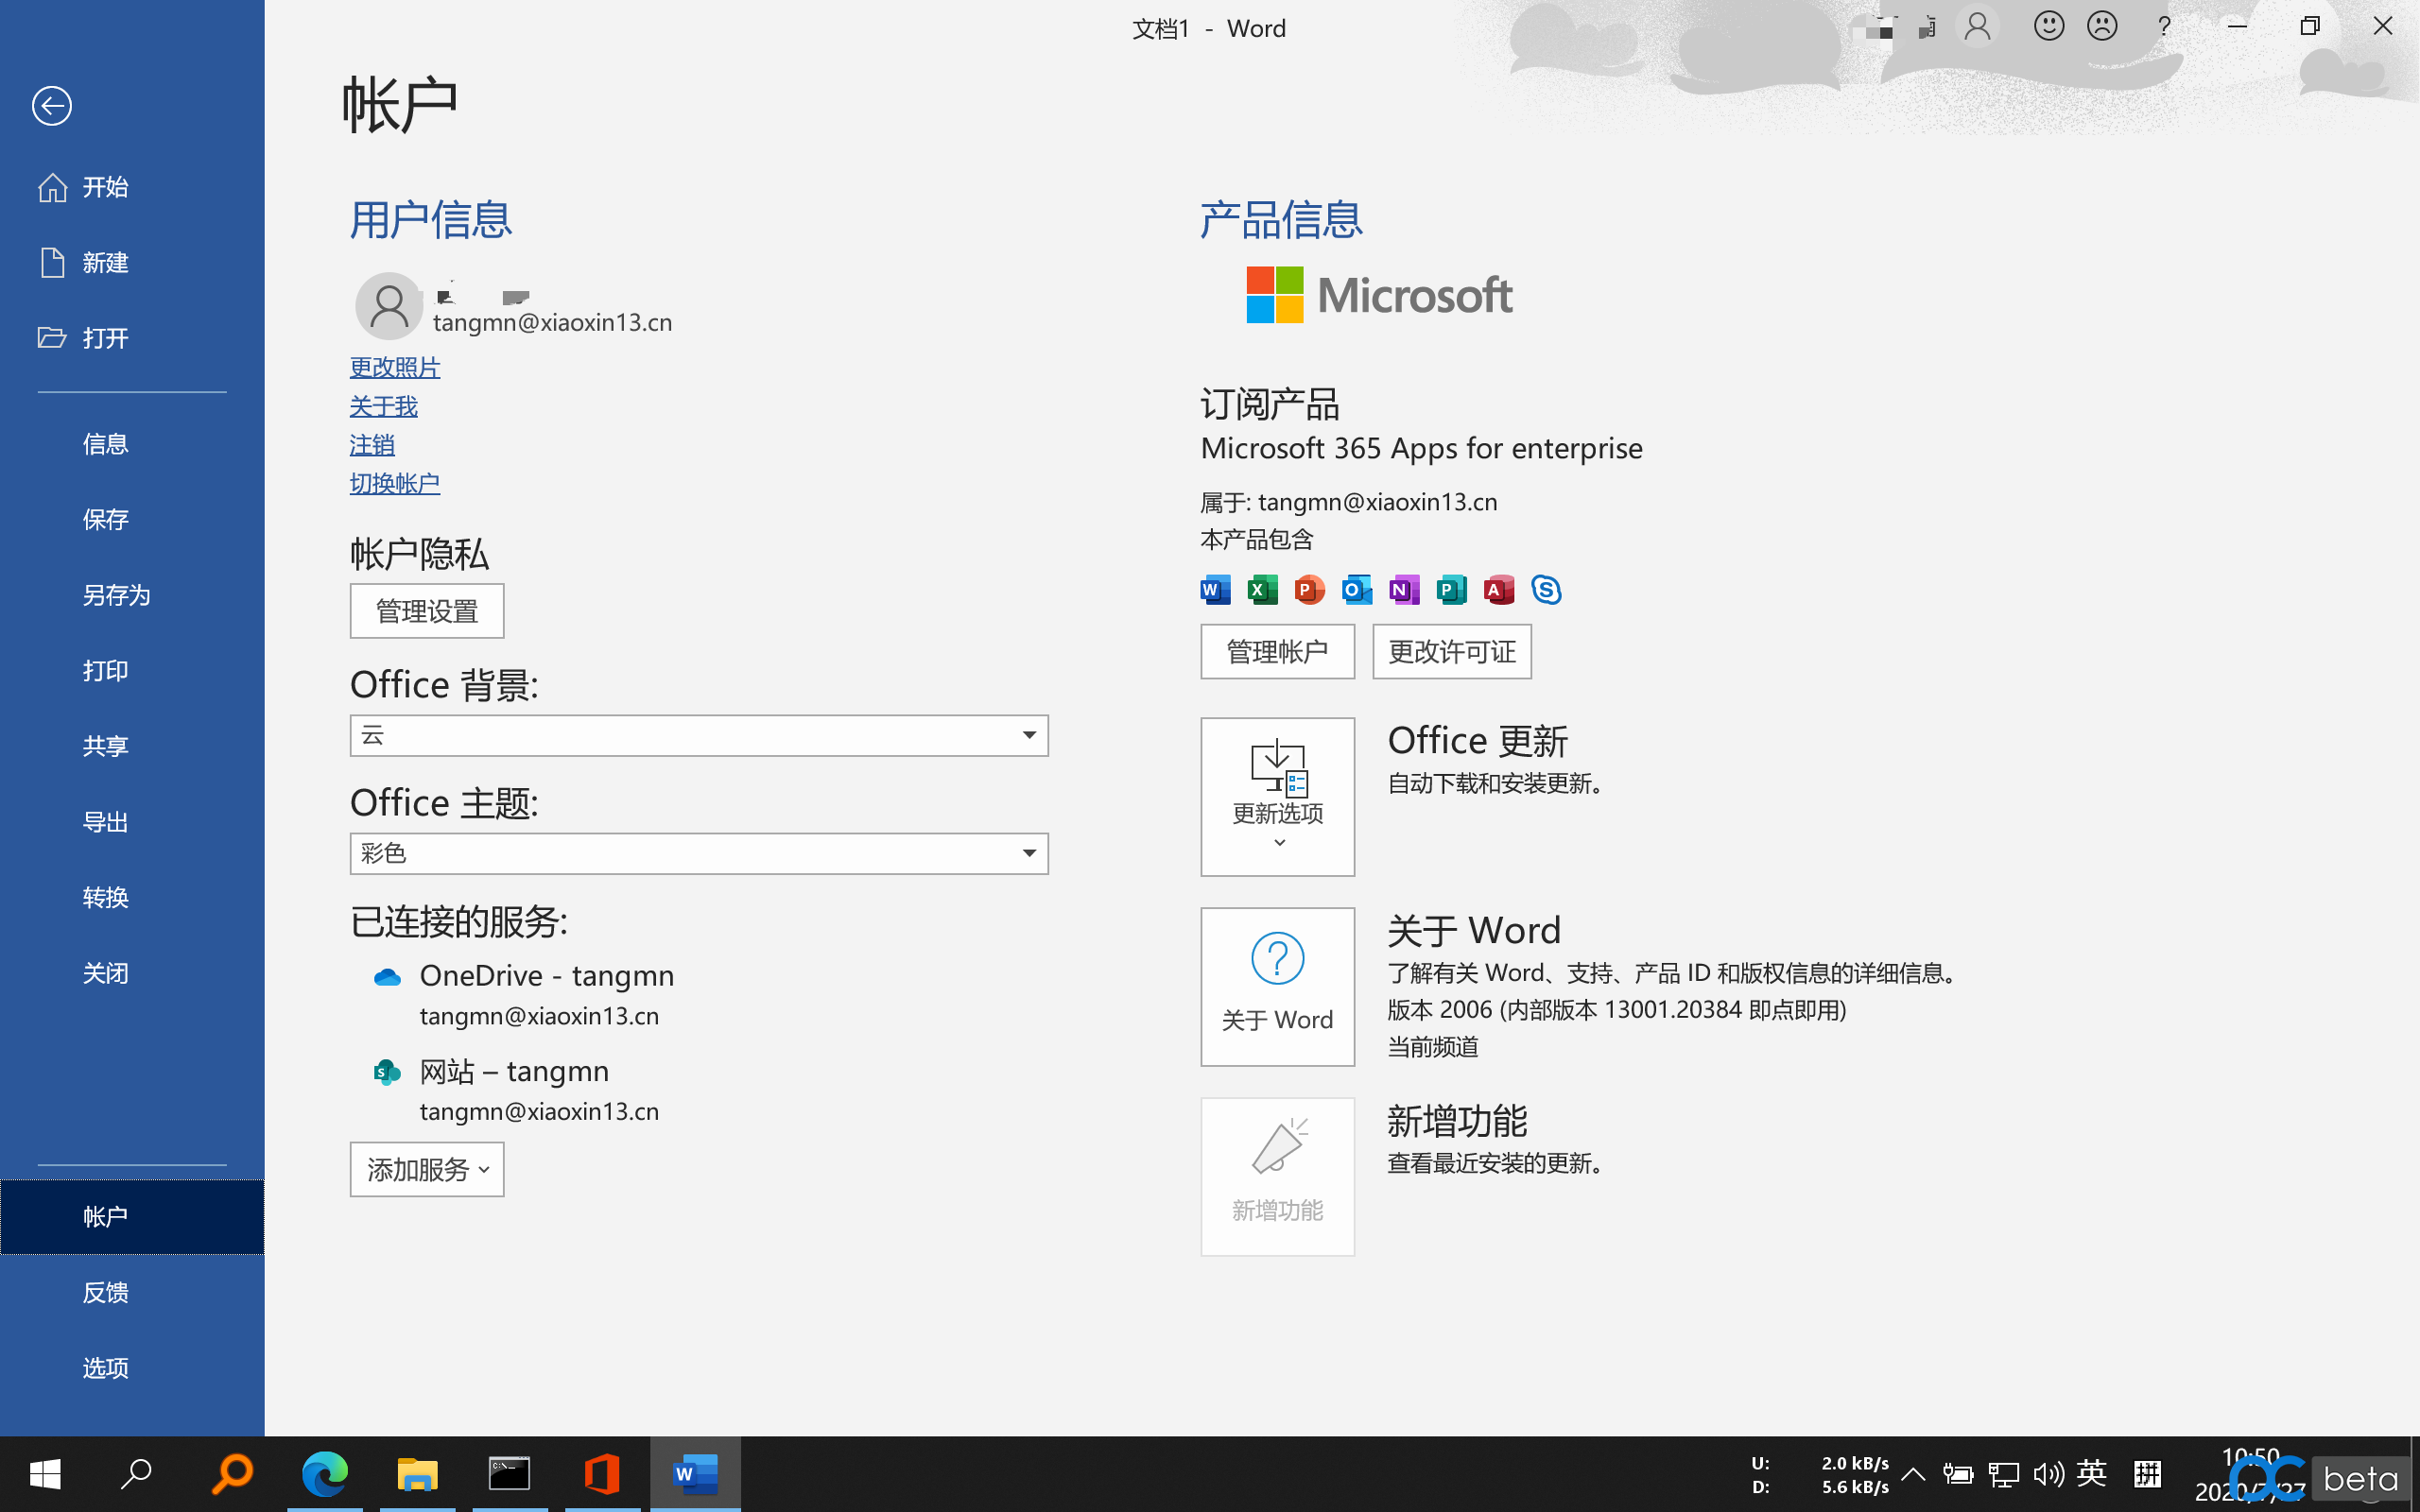
Task: Click the Publisher product icon
Action: pos(1451,590)
